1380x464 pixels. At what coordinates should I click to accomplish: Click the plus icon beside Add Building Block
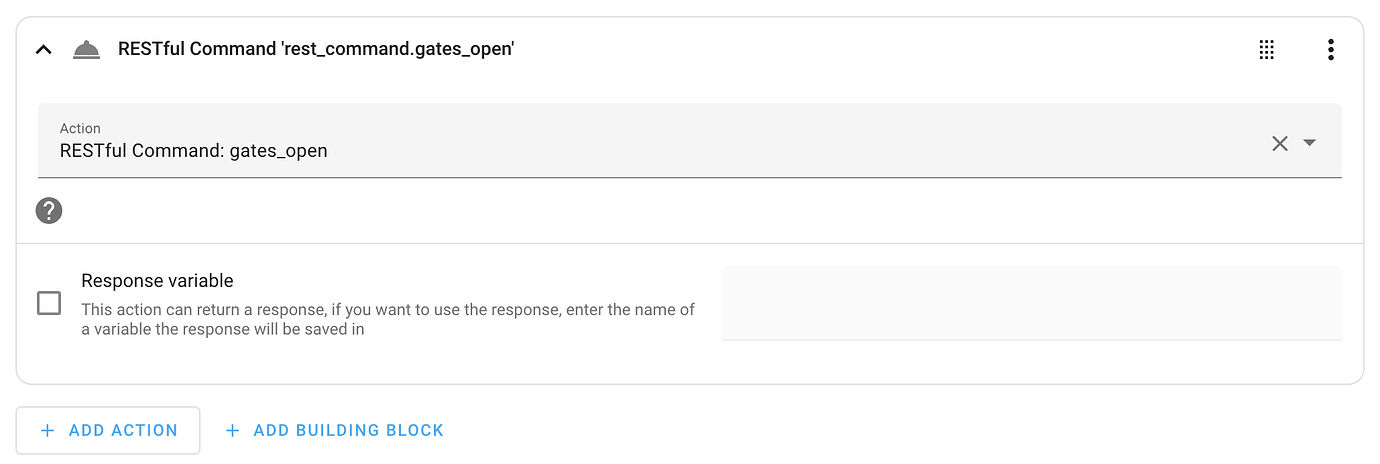tap(232, 430)
